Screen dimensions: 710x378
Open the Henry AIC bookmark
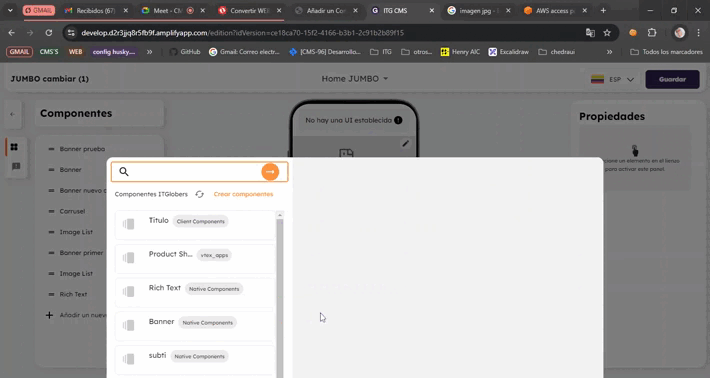(460, 52)
